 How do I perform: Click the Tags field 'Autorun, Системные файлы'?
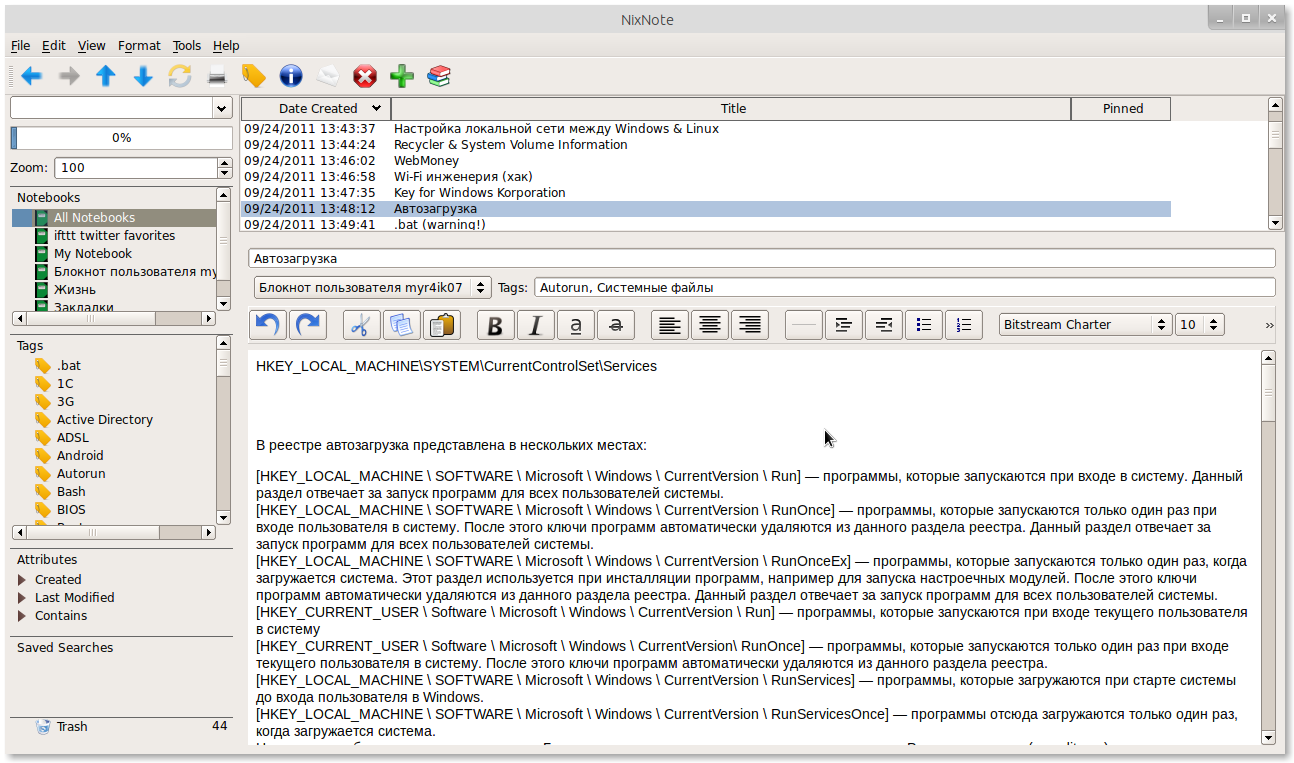905,287
